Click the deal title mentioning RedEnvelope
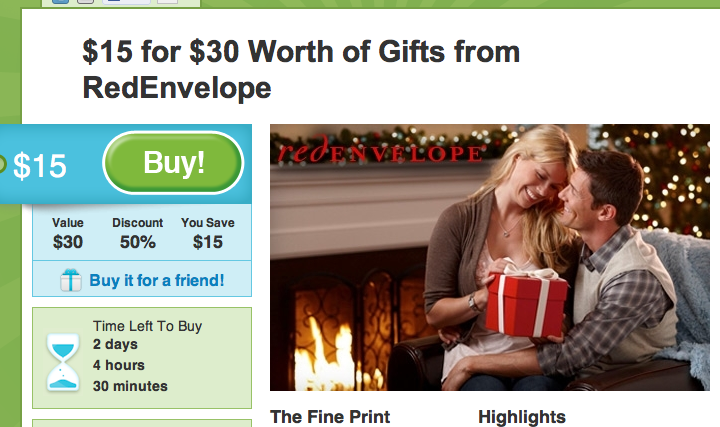 point(301,69)
